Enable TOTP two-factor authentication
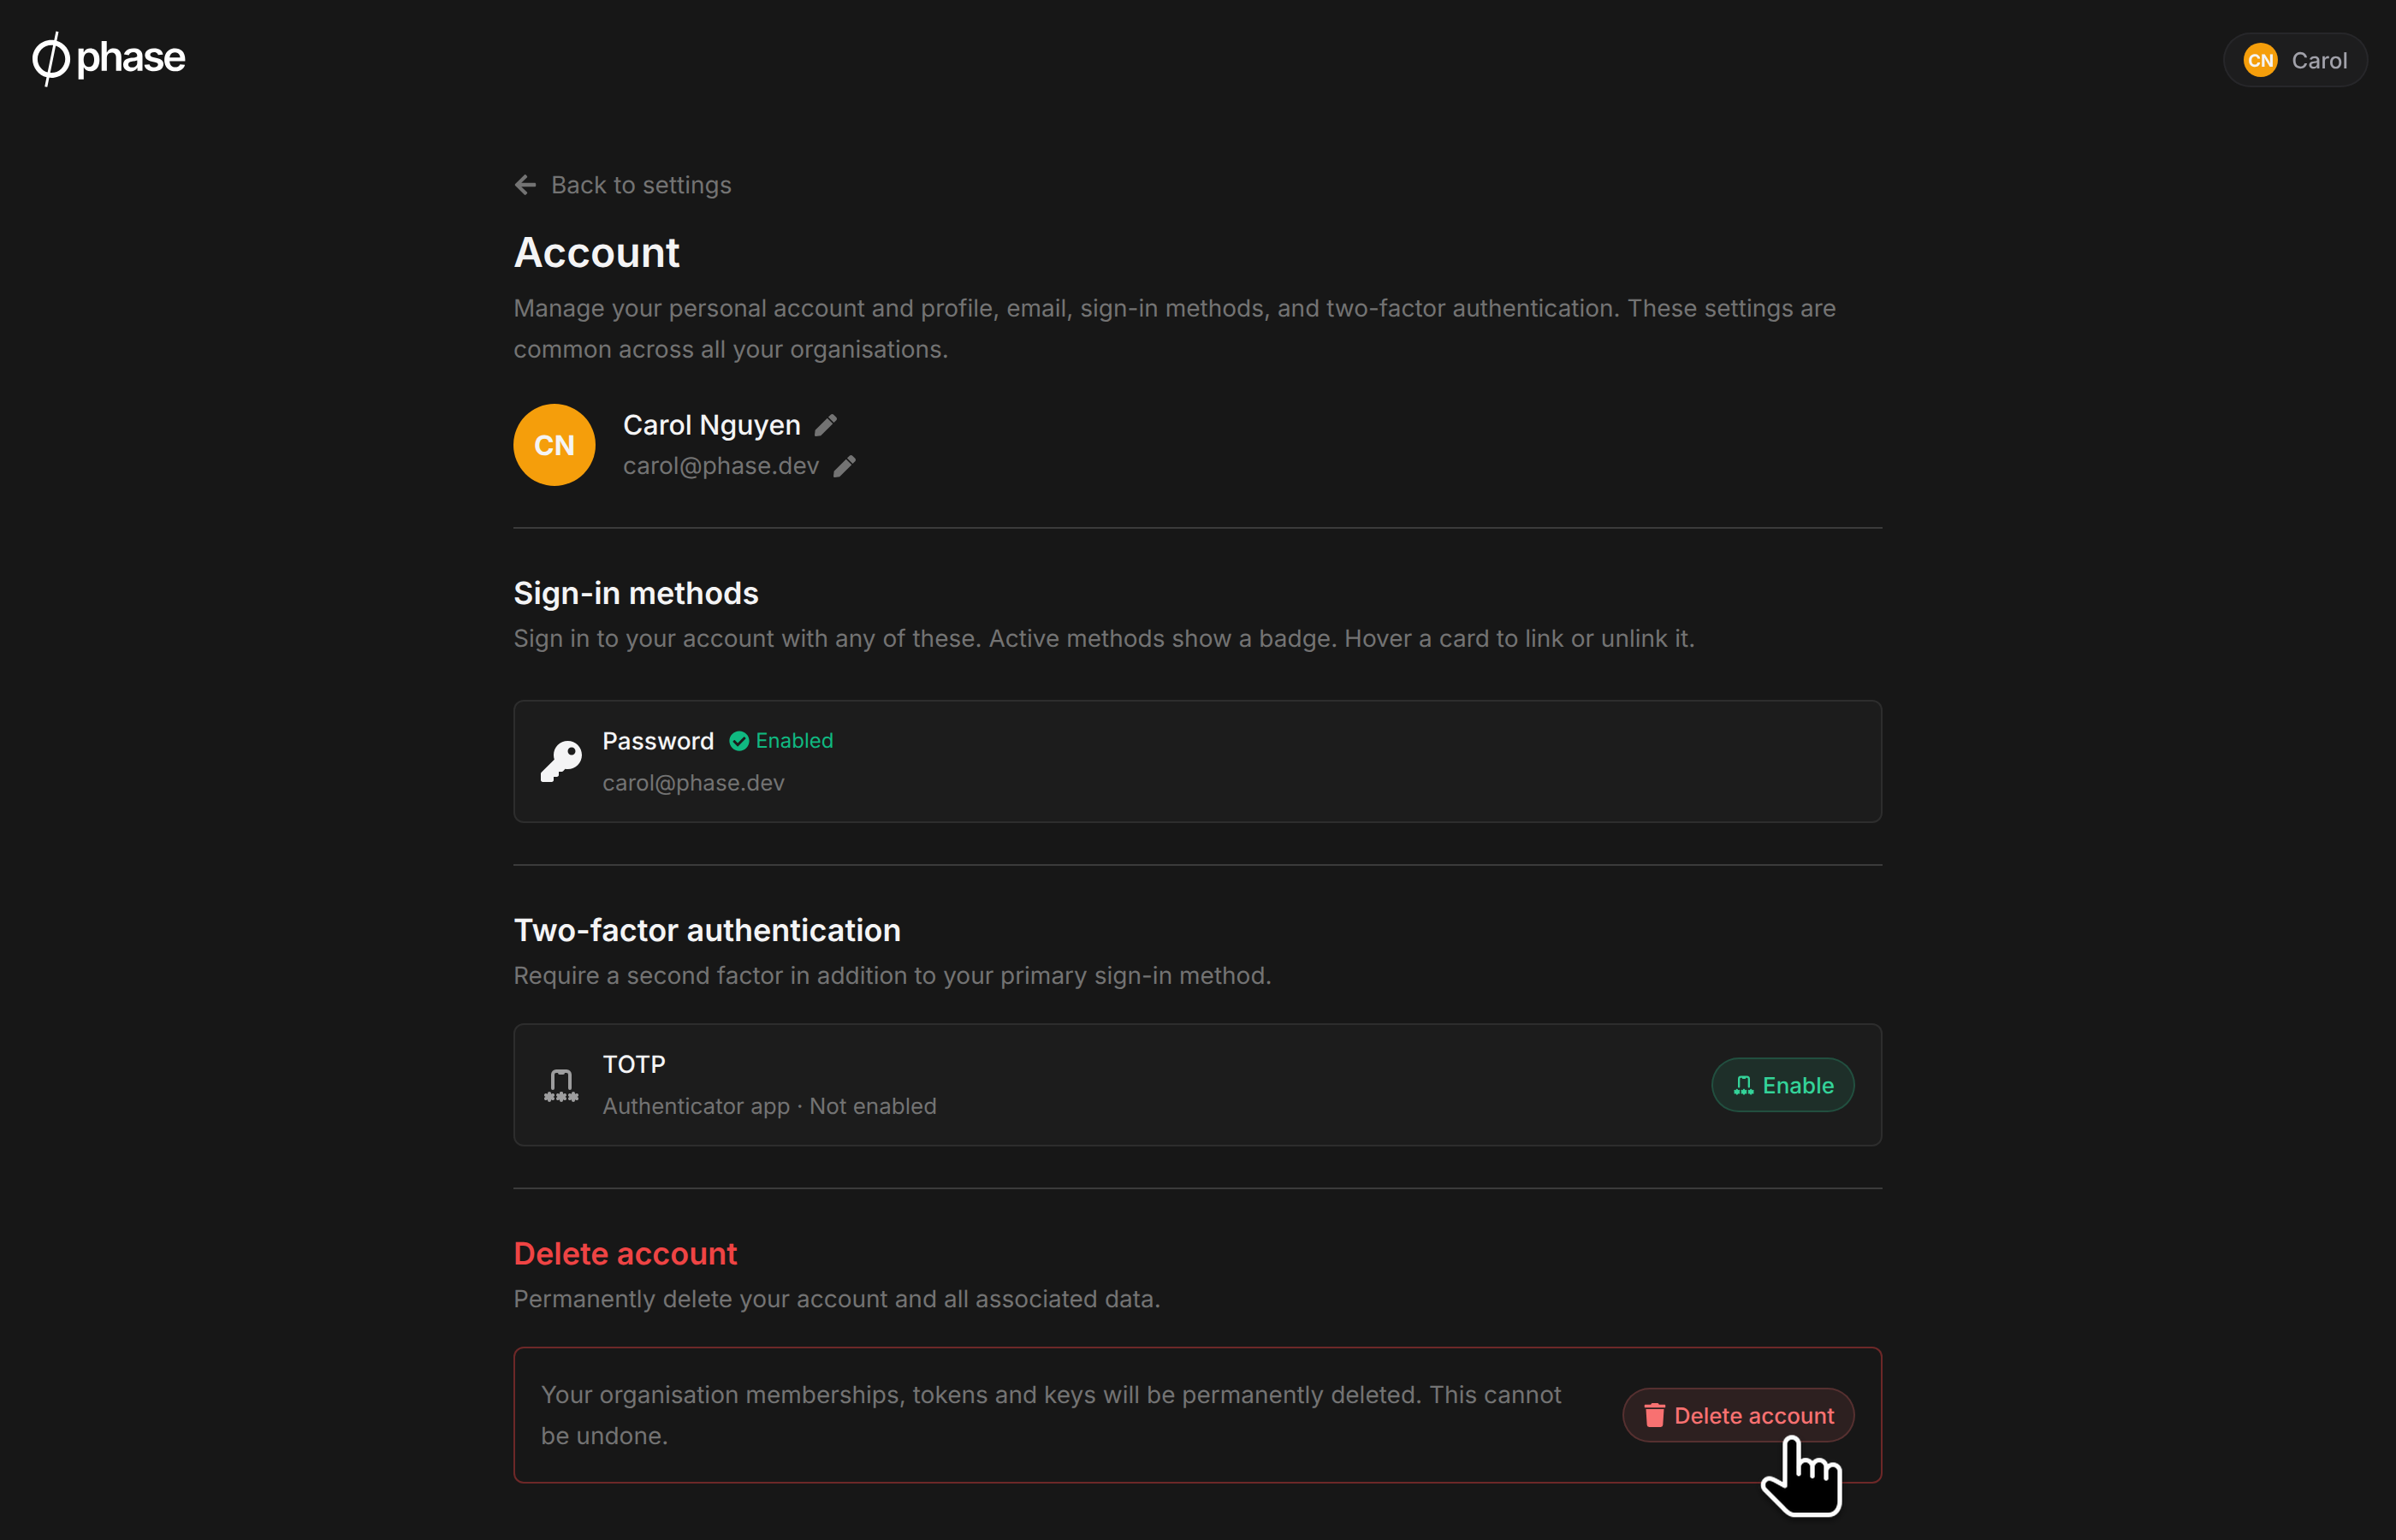 (x=1783, y=1085)
